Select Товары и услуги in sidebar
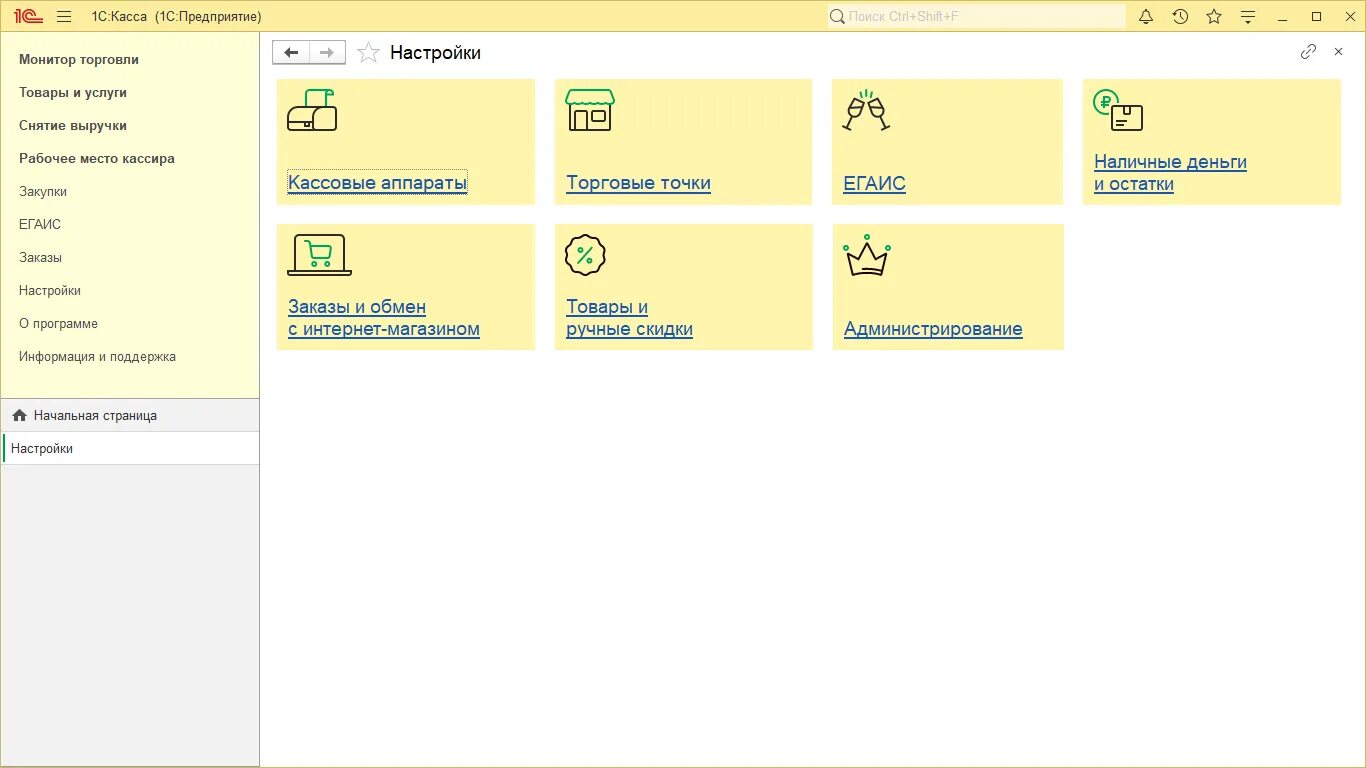 pos(73,93)
